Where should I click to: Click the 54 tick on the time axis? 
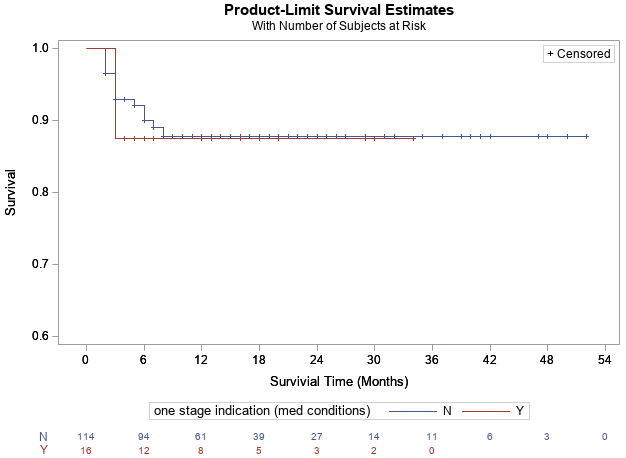tap(605, 358)
